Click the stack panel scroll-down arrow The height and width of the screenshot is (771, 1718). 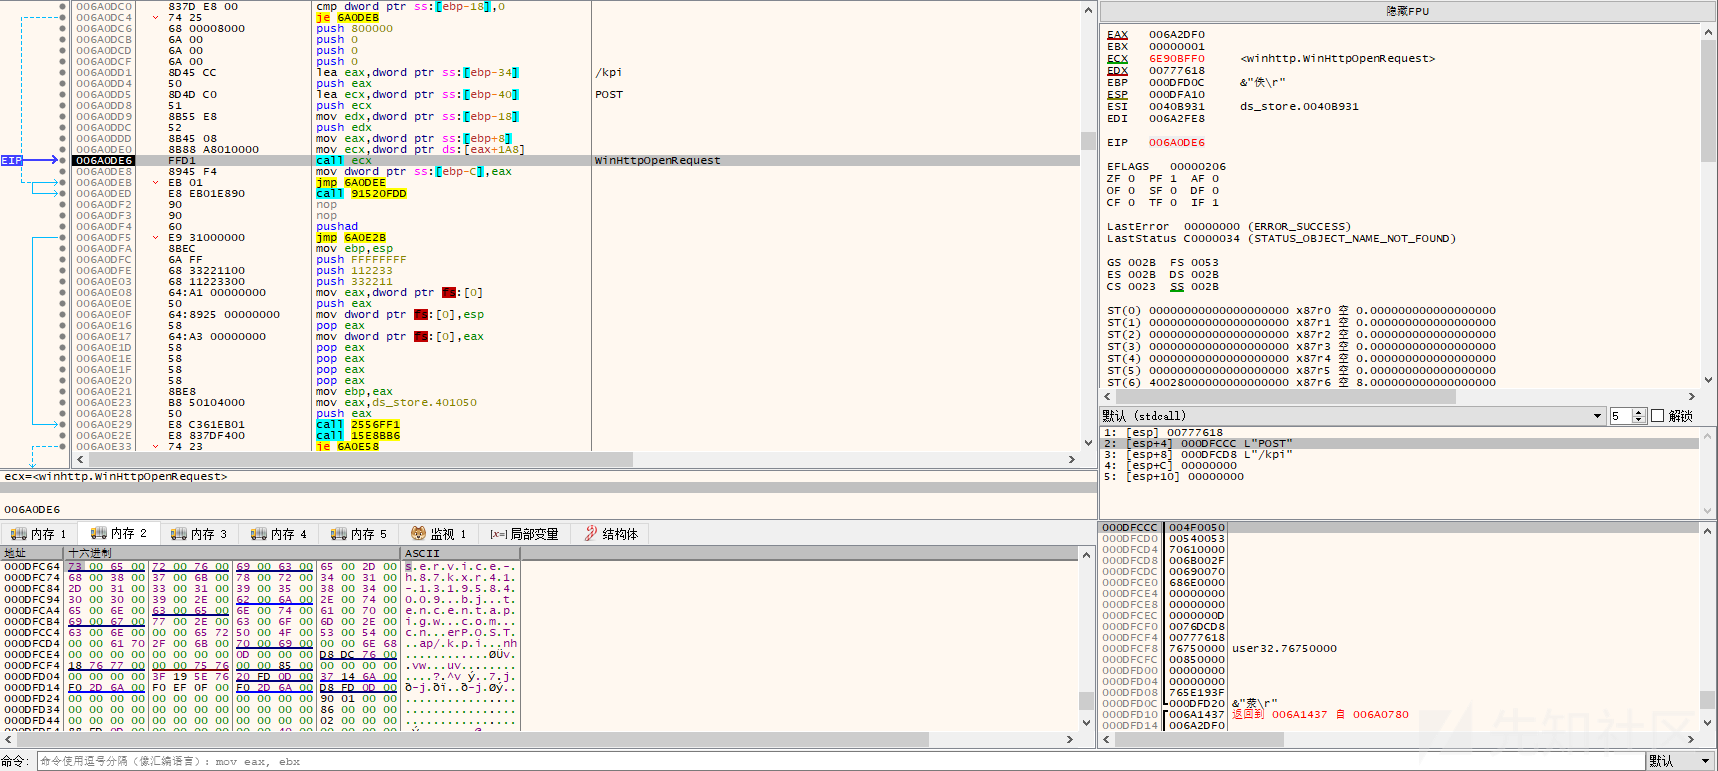(x=1708, y=723)
